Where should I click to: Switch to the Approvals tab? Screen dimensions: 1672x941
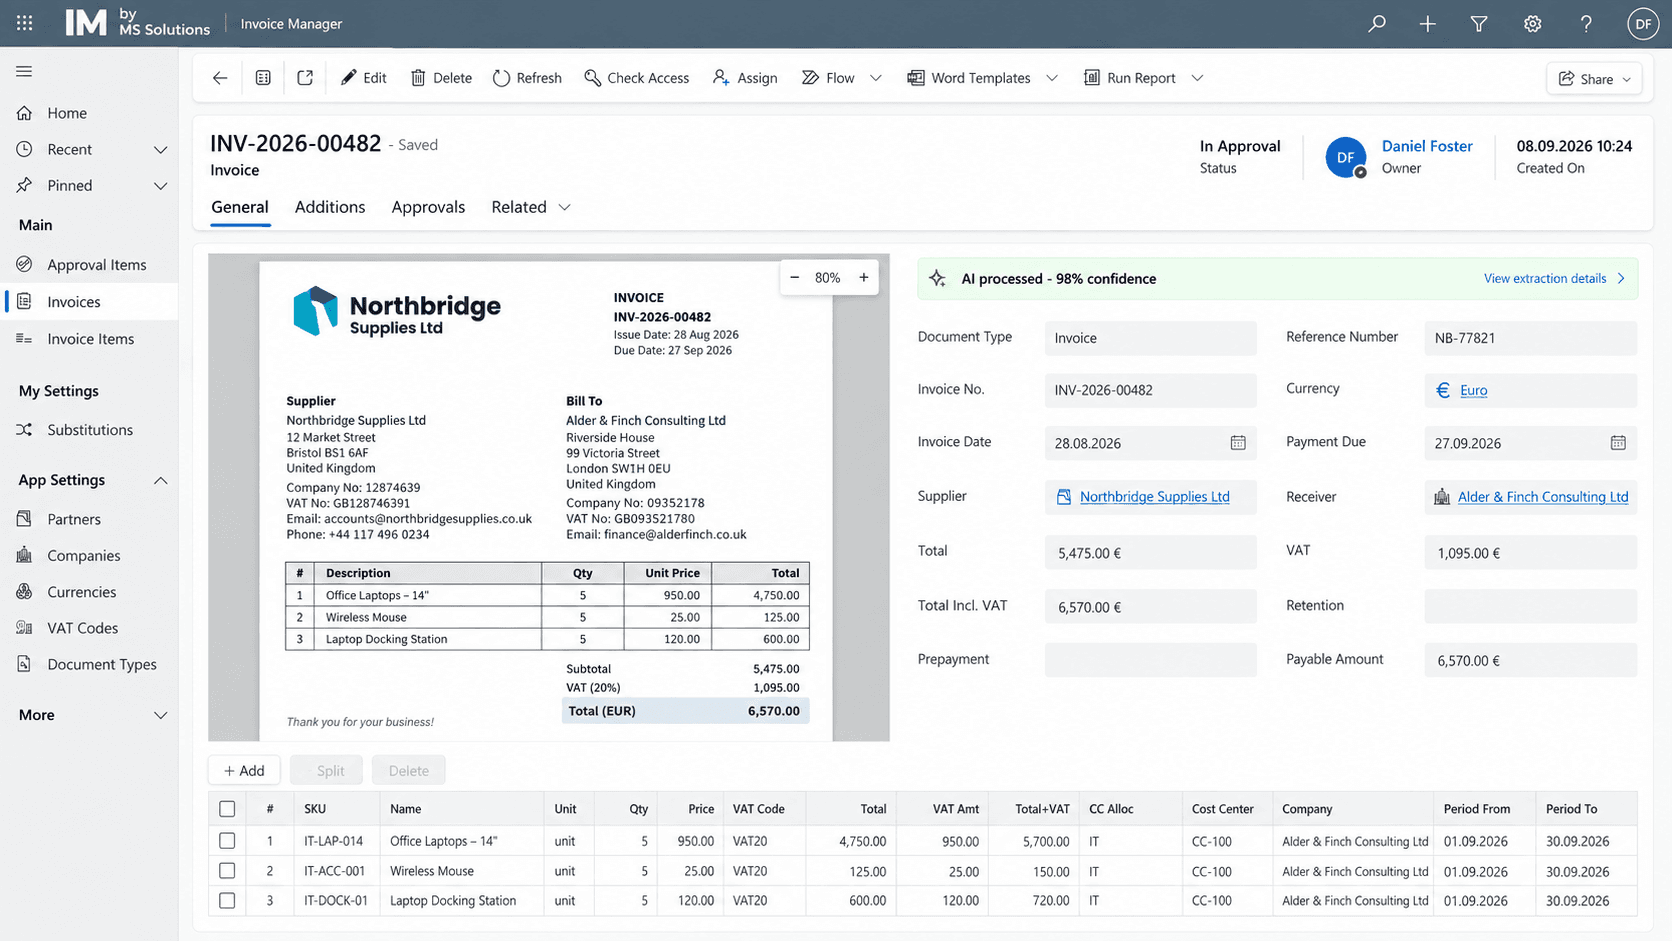(428, 207)
